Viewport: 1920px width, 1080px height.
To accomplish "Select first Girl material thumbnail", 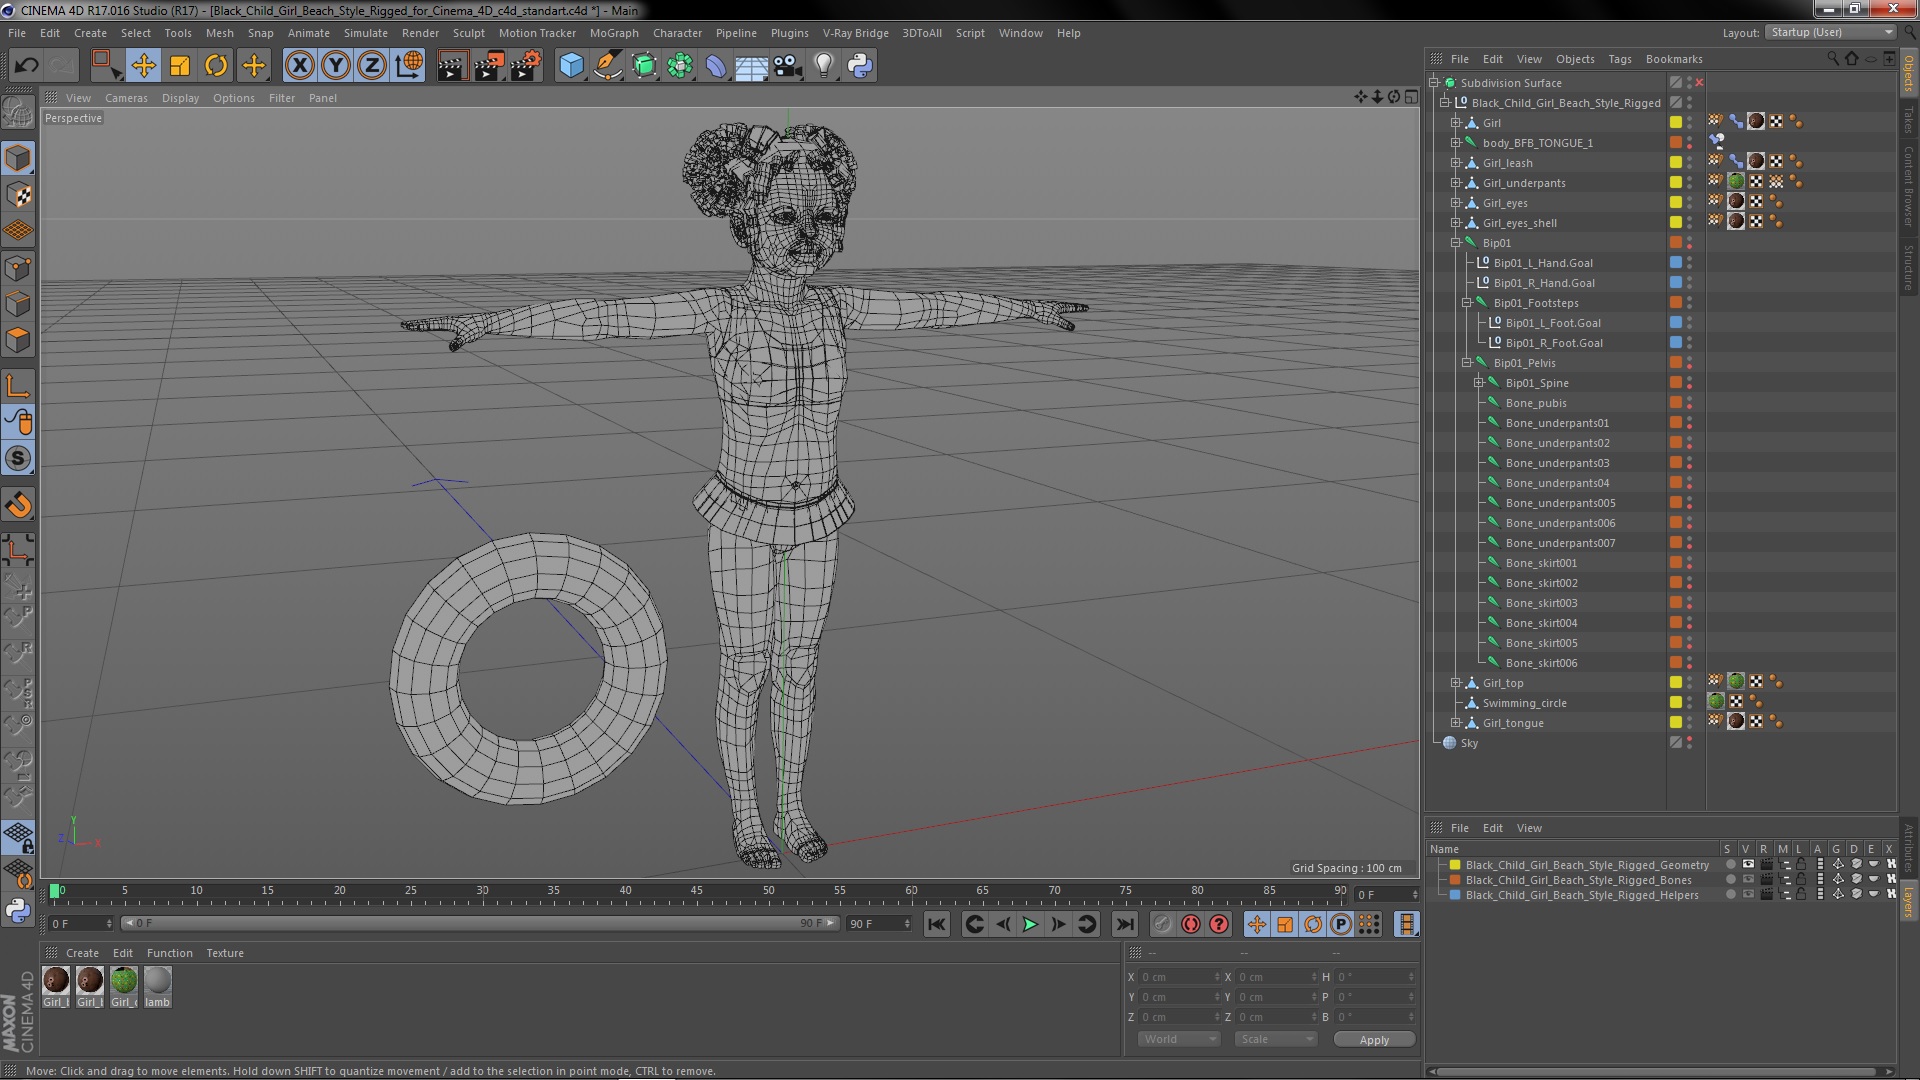I will [x=56, y=986].
